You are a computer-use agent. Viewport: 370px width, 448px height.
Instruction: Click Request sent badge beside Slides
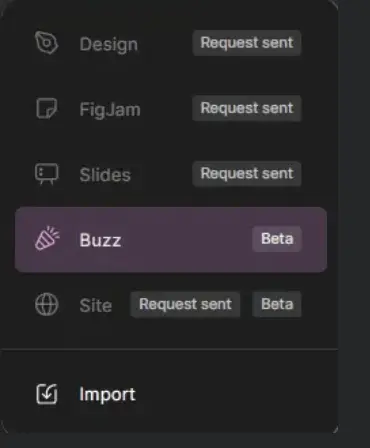pyautogui.click(x=247, y=173)
